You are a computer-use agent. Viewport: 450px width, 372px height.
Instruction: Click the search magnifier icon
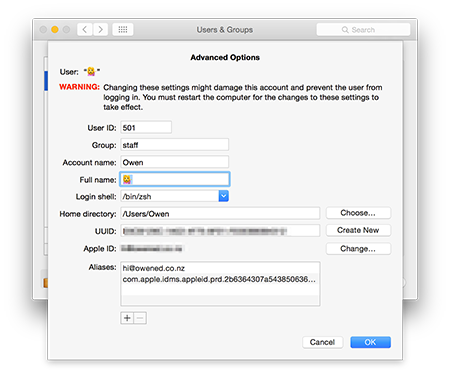coord(345,30)
